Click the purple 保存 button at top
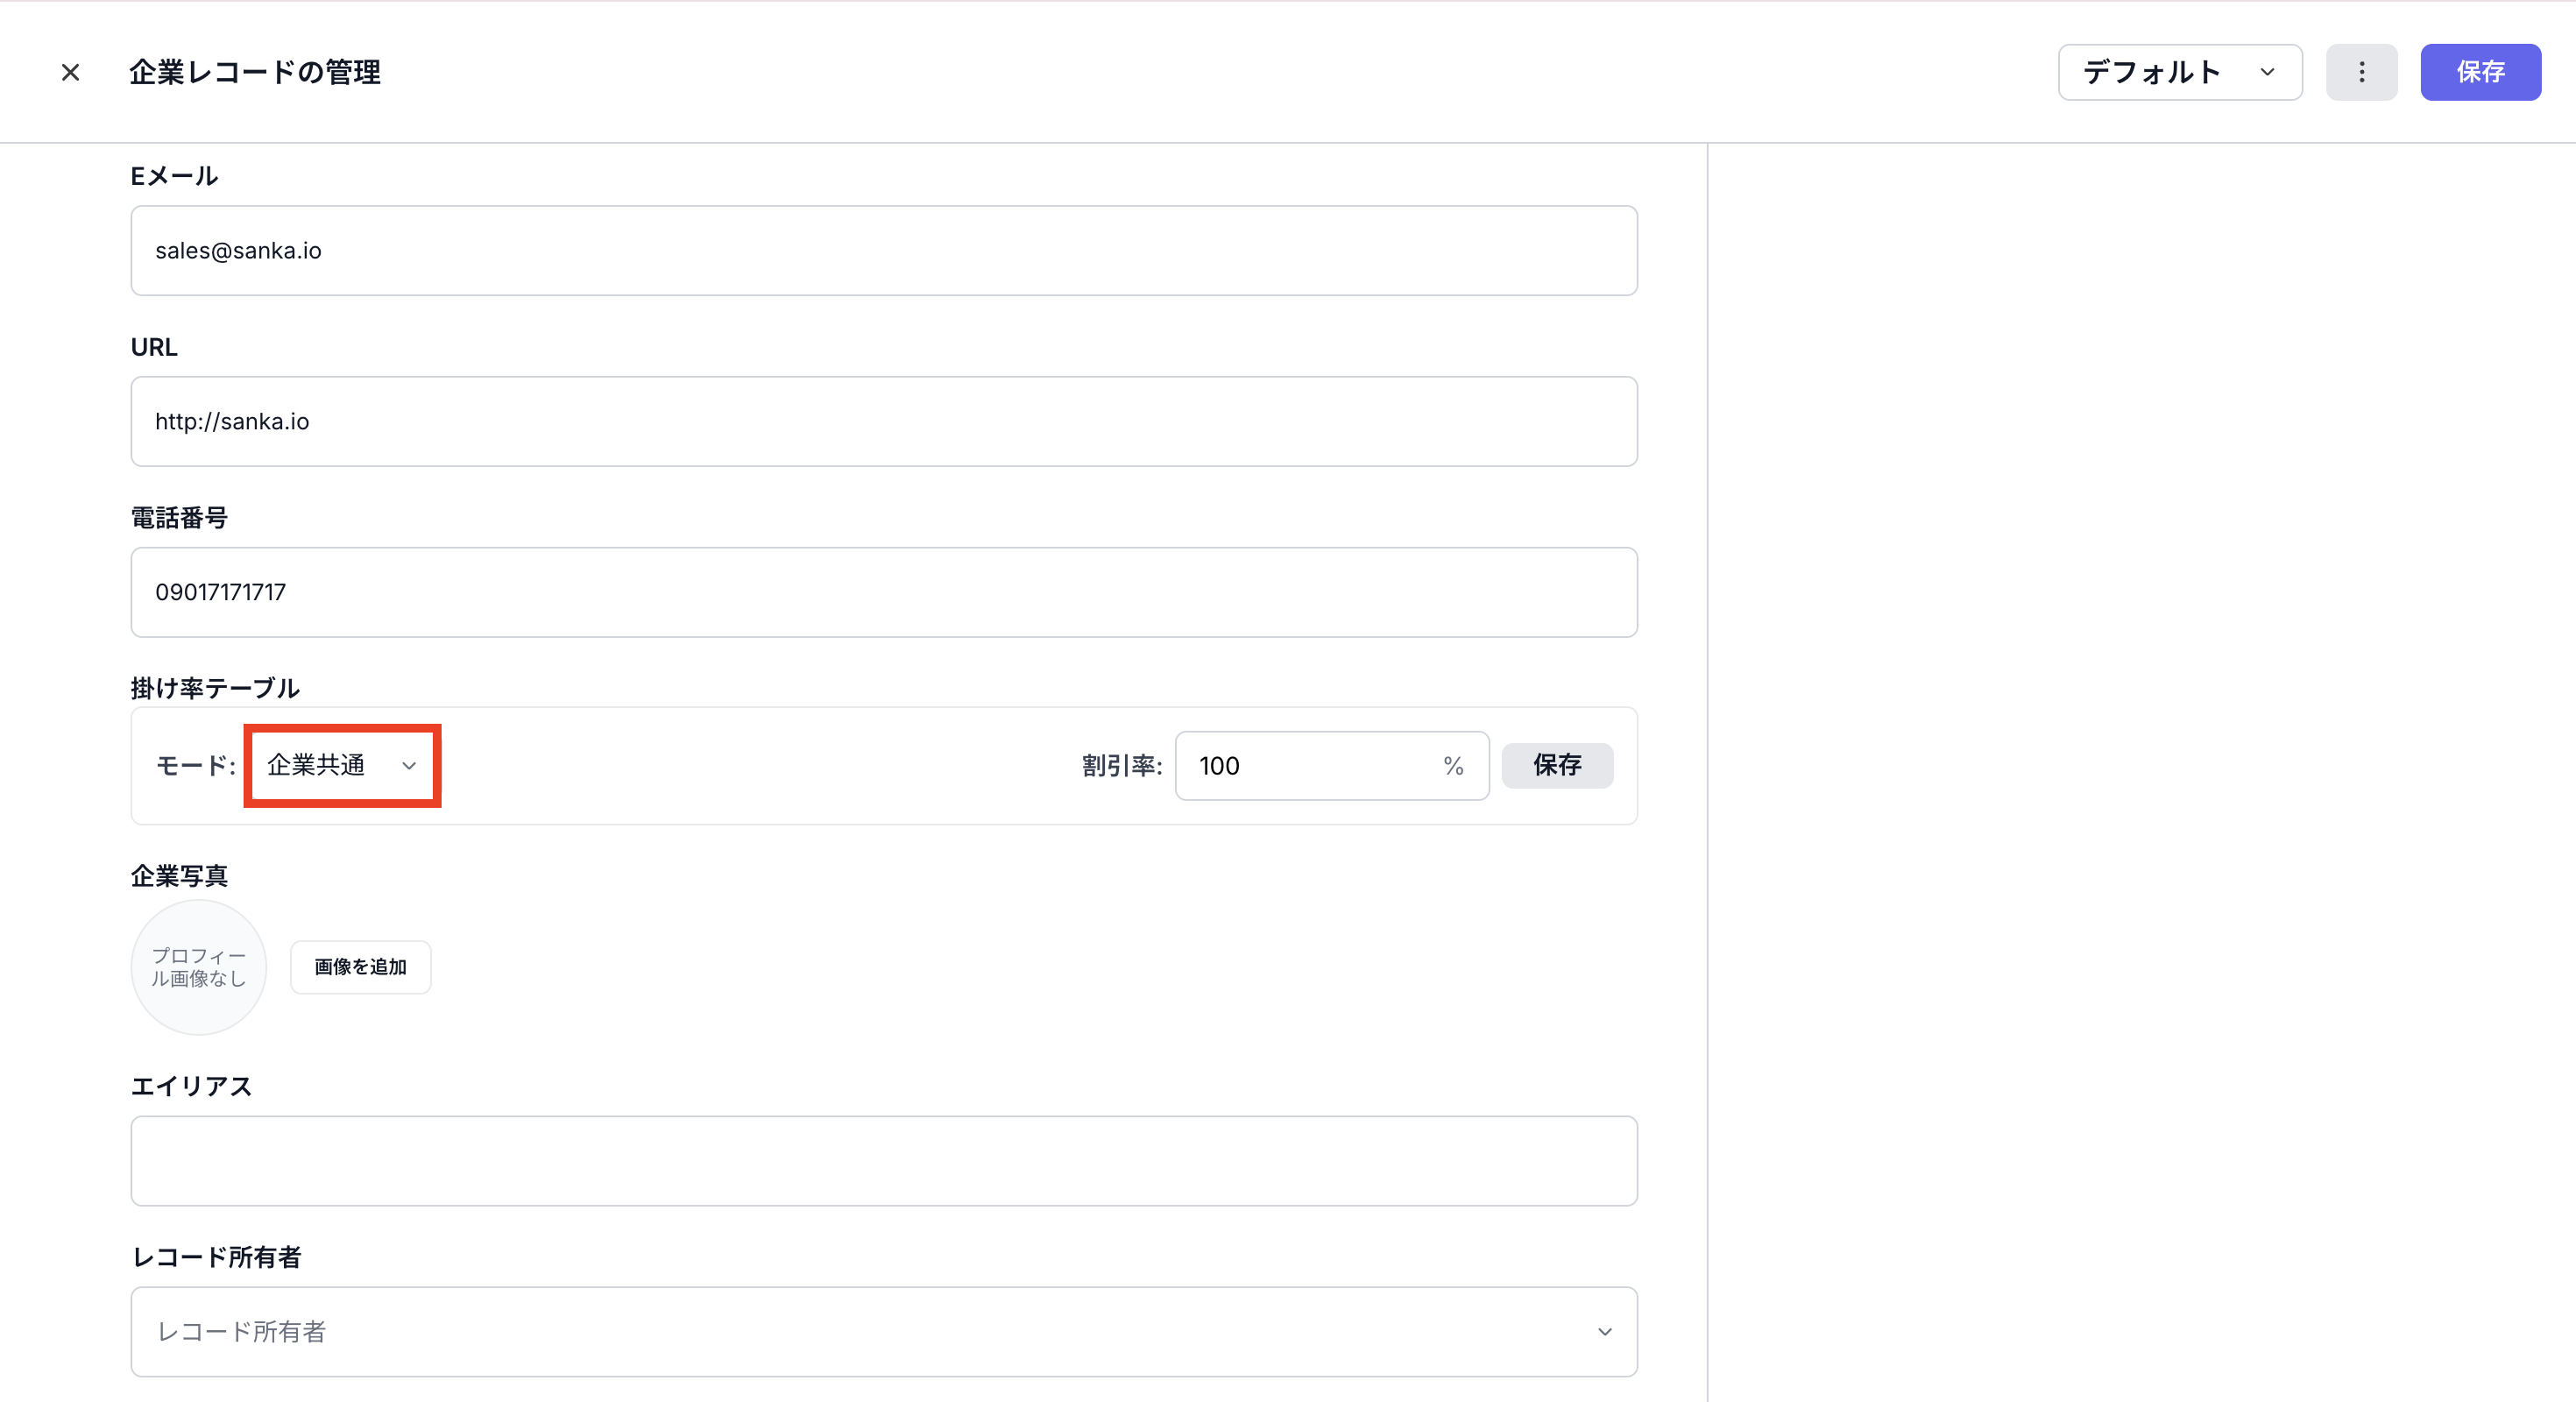 [x=2480, y=72]
